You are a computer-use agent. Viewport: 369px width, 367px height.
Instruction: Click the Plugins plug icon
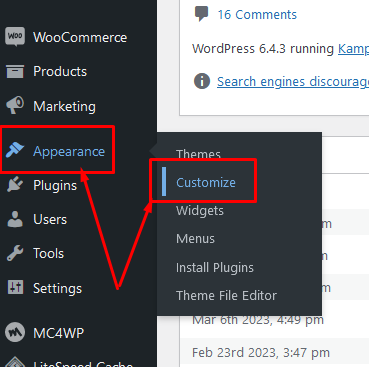(15, 185)
